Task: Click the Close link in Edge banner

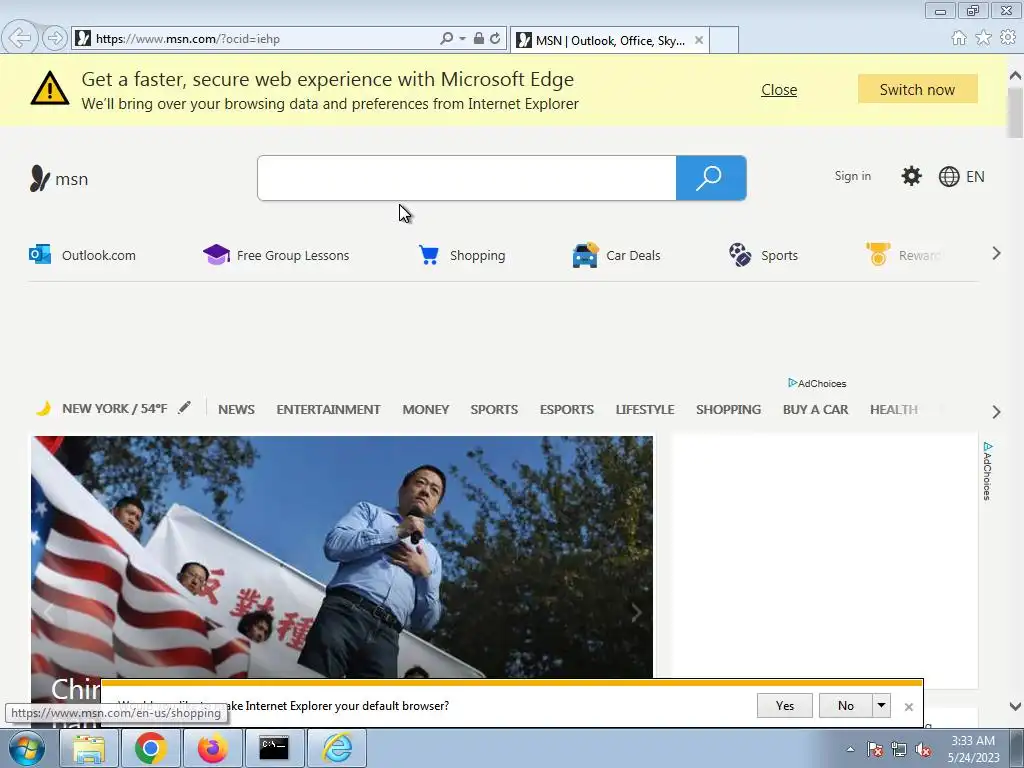Action: 779,89
